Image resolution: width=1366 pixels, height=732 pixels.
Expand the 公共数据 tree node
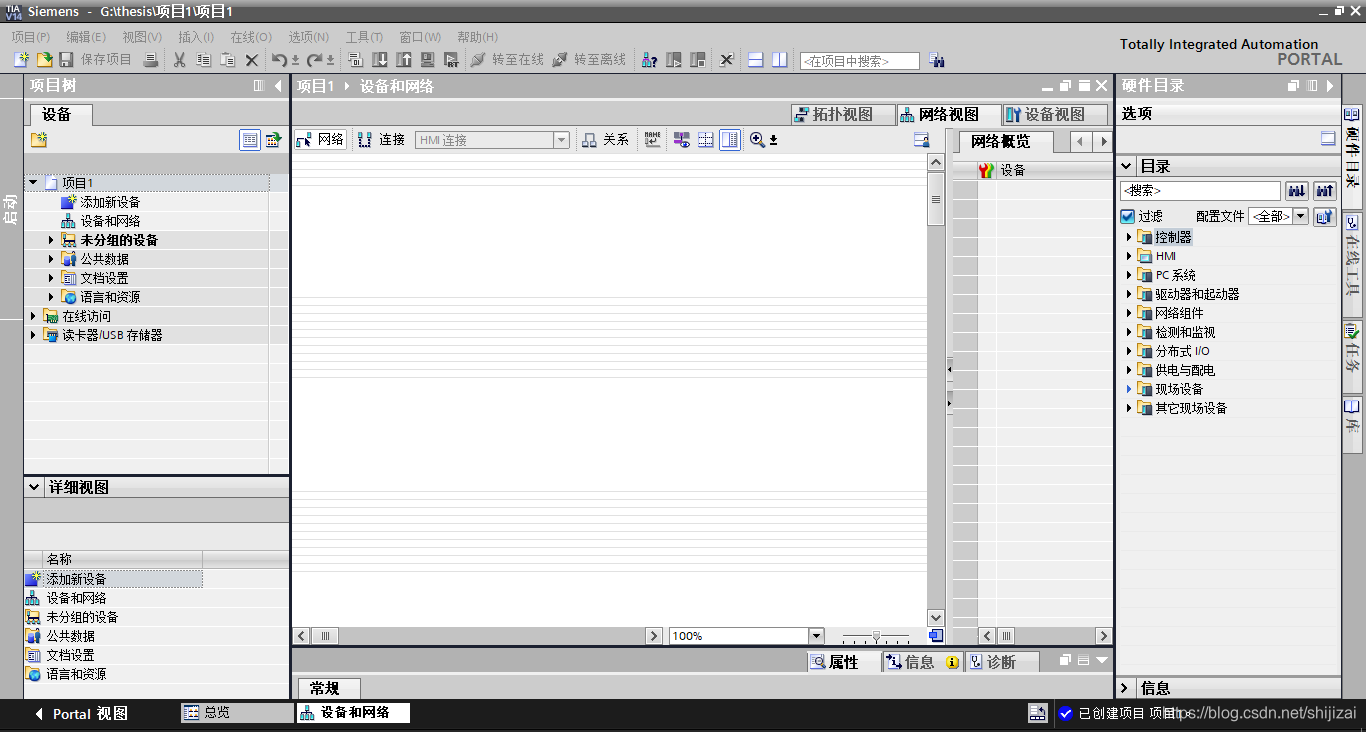click(x=52, y=259)
